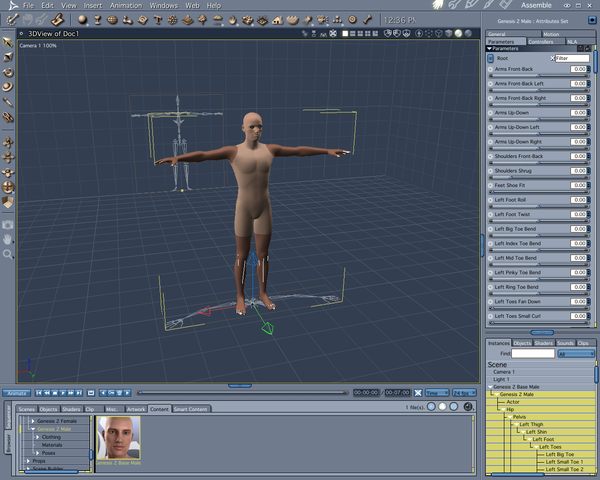Select the 3D Text tool
The image size is (600, 480).
(x=157, y=20)
